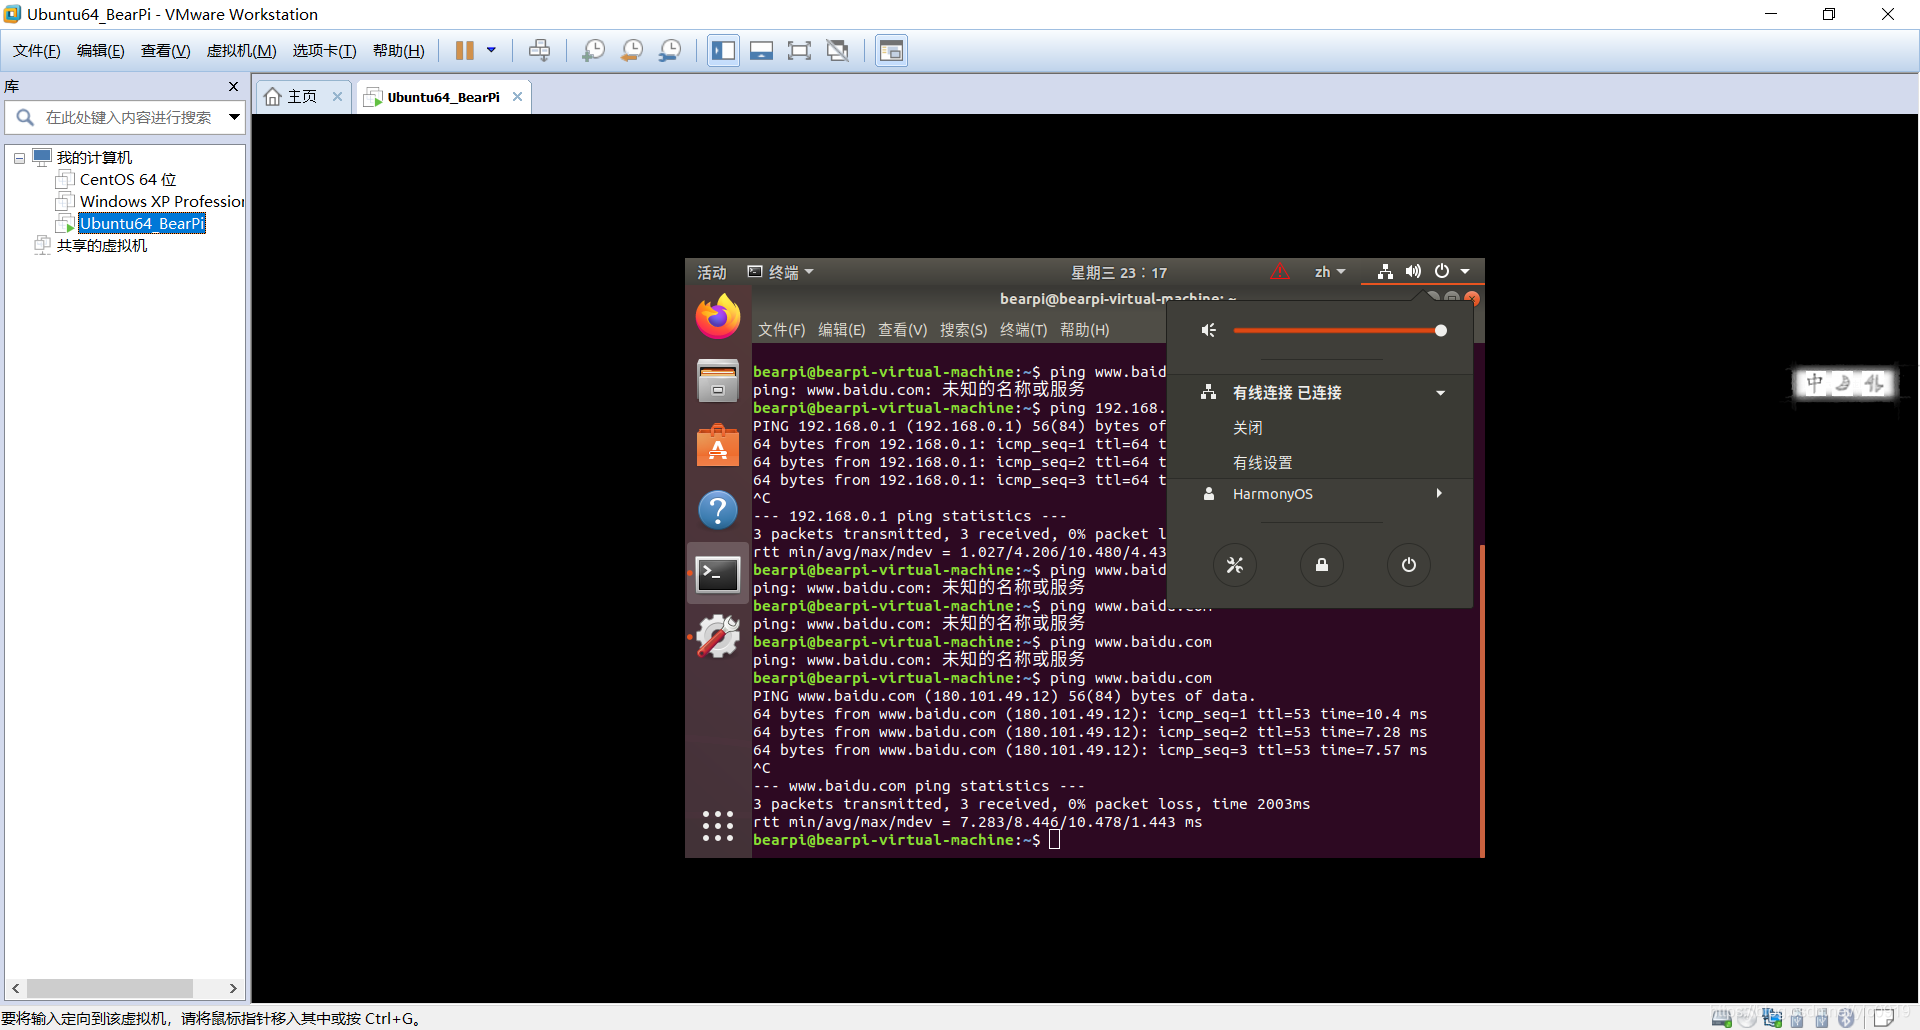The width and height of the screenshot is (1920, 1030).
Task: Open system settings from the status menu
Action: 1235,565
